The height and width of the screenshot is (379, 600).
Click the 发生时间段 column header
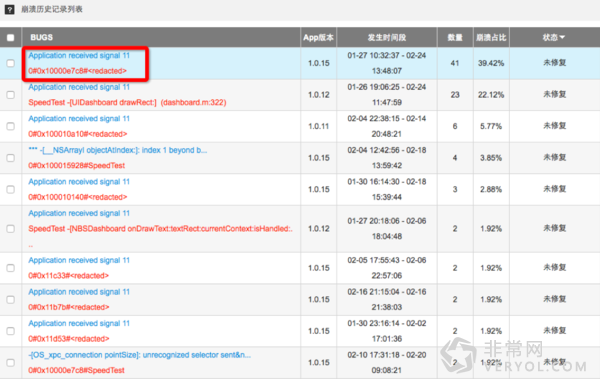[387, 38]
